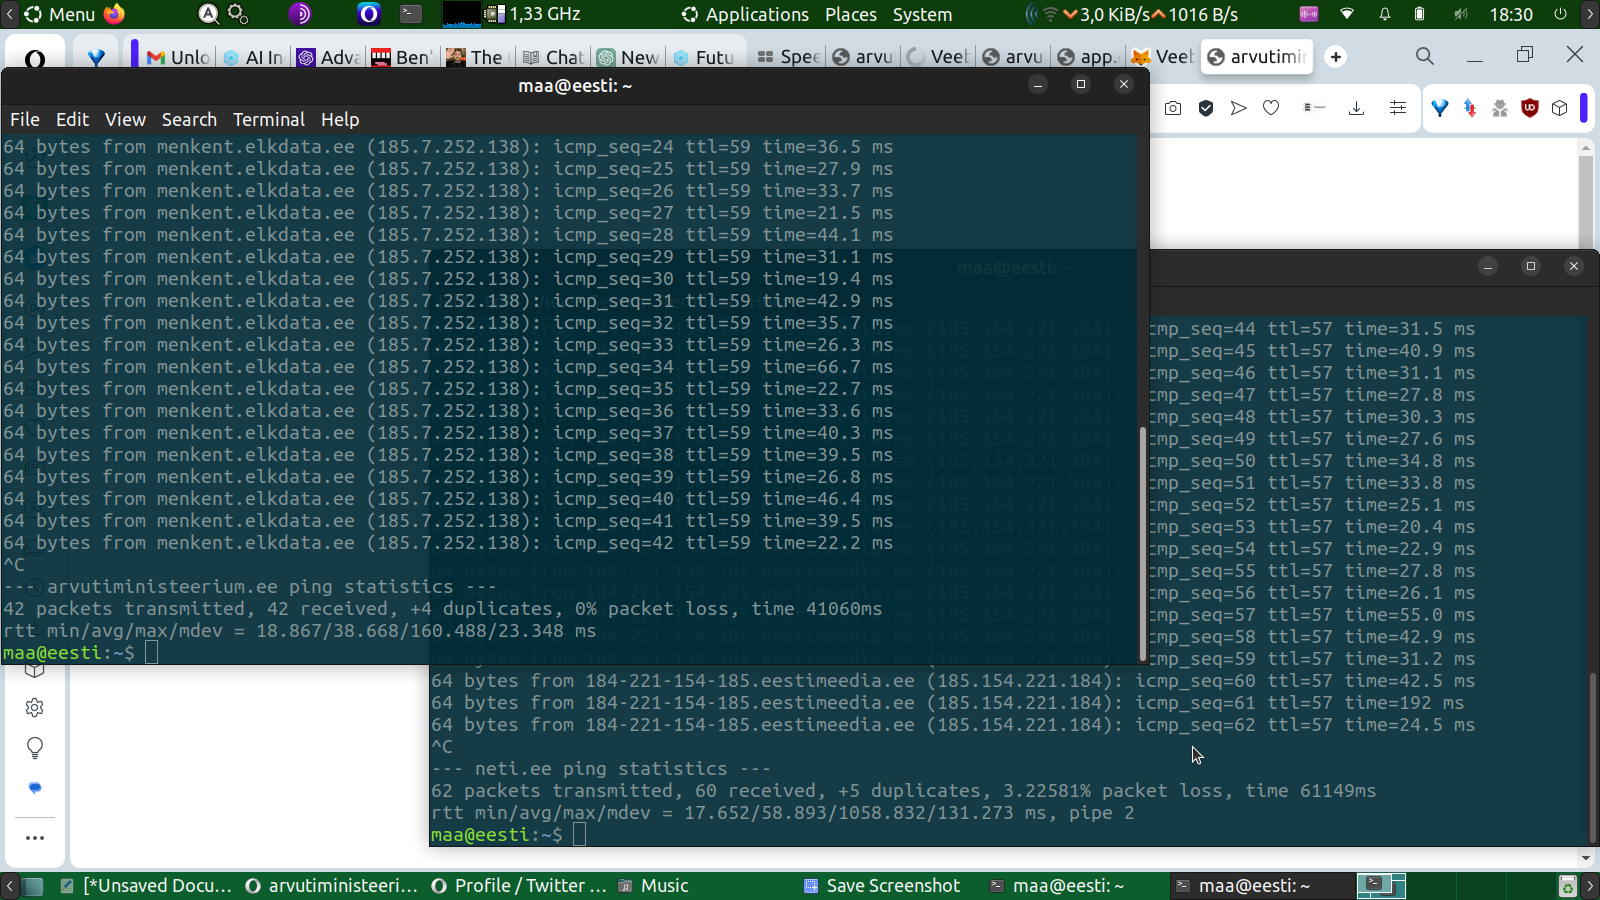The height and width of the screenshot is (900, 1600).
Task: Launch Firefox from the top panel
Action: (115, 14)
